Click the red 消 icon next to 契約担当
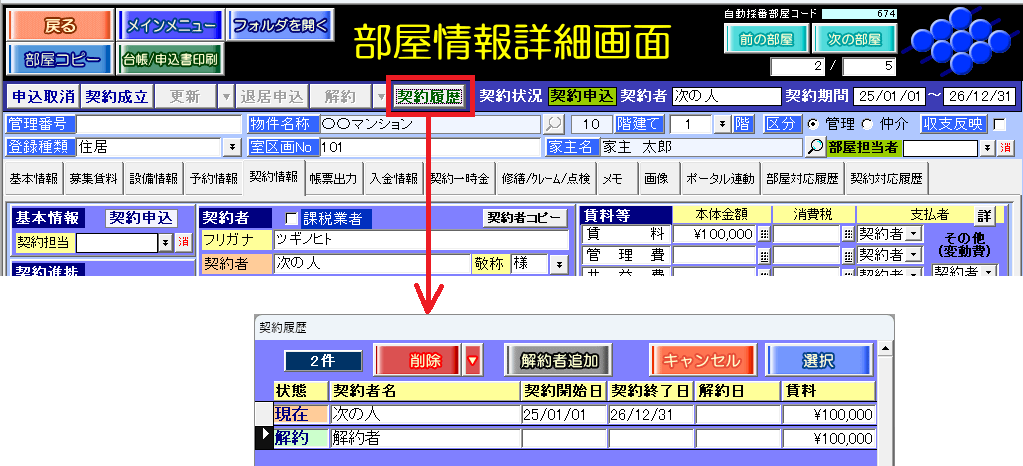1023x466 pixels. (183, 242)
